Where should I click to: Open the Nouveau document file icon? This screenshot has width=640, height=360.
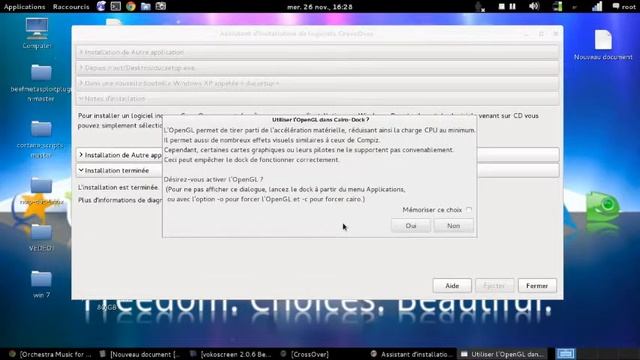coord(603,45)
